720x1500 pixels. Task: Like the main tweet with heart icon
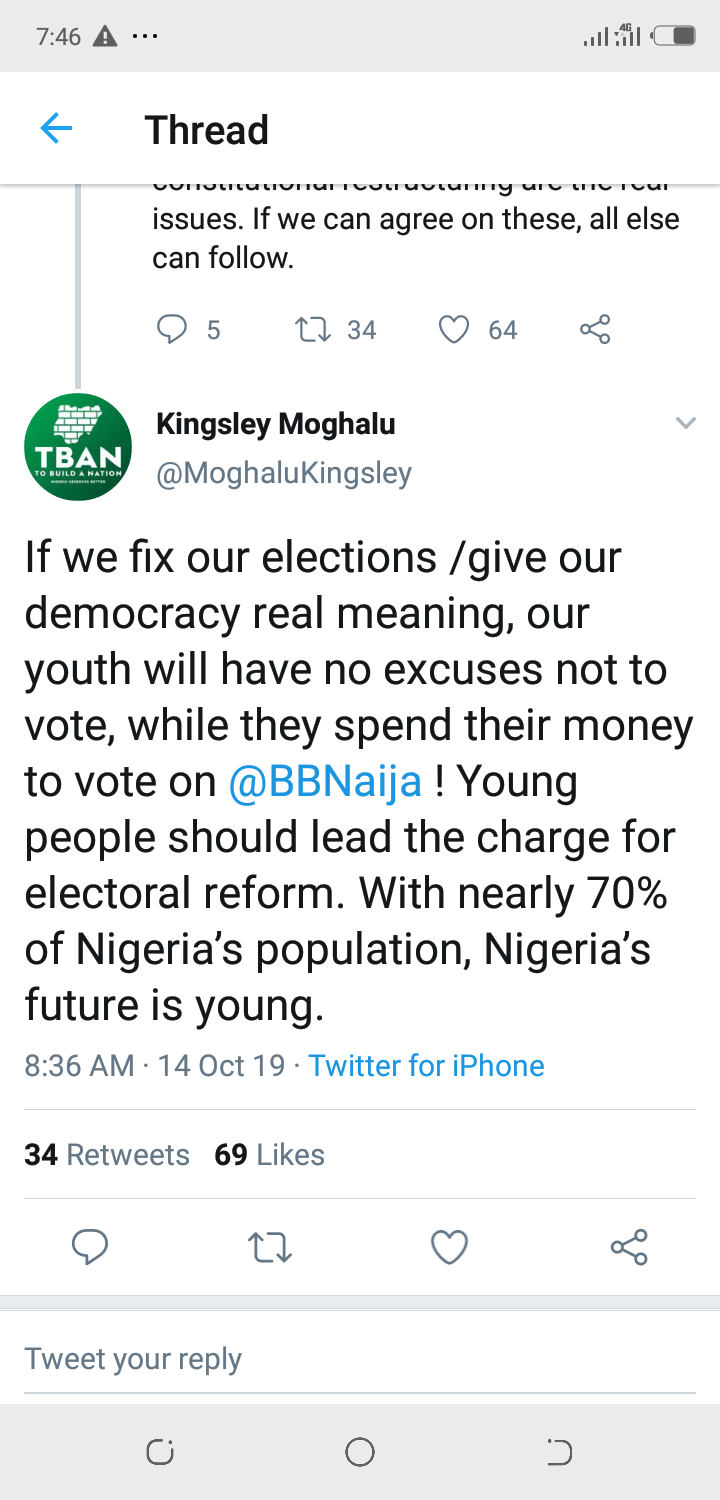pos(449,1246)
